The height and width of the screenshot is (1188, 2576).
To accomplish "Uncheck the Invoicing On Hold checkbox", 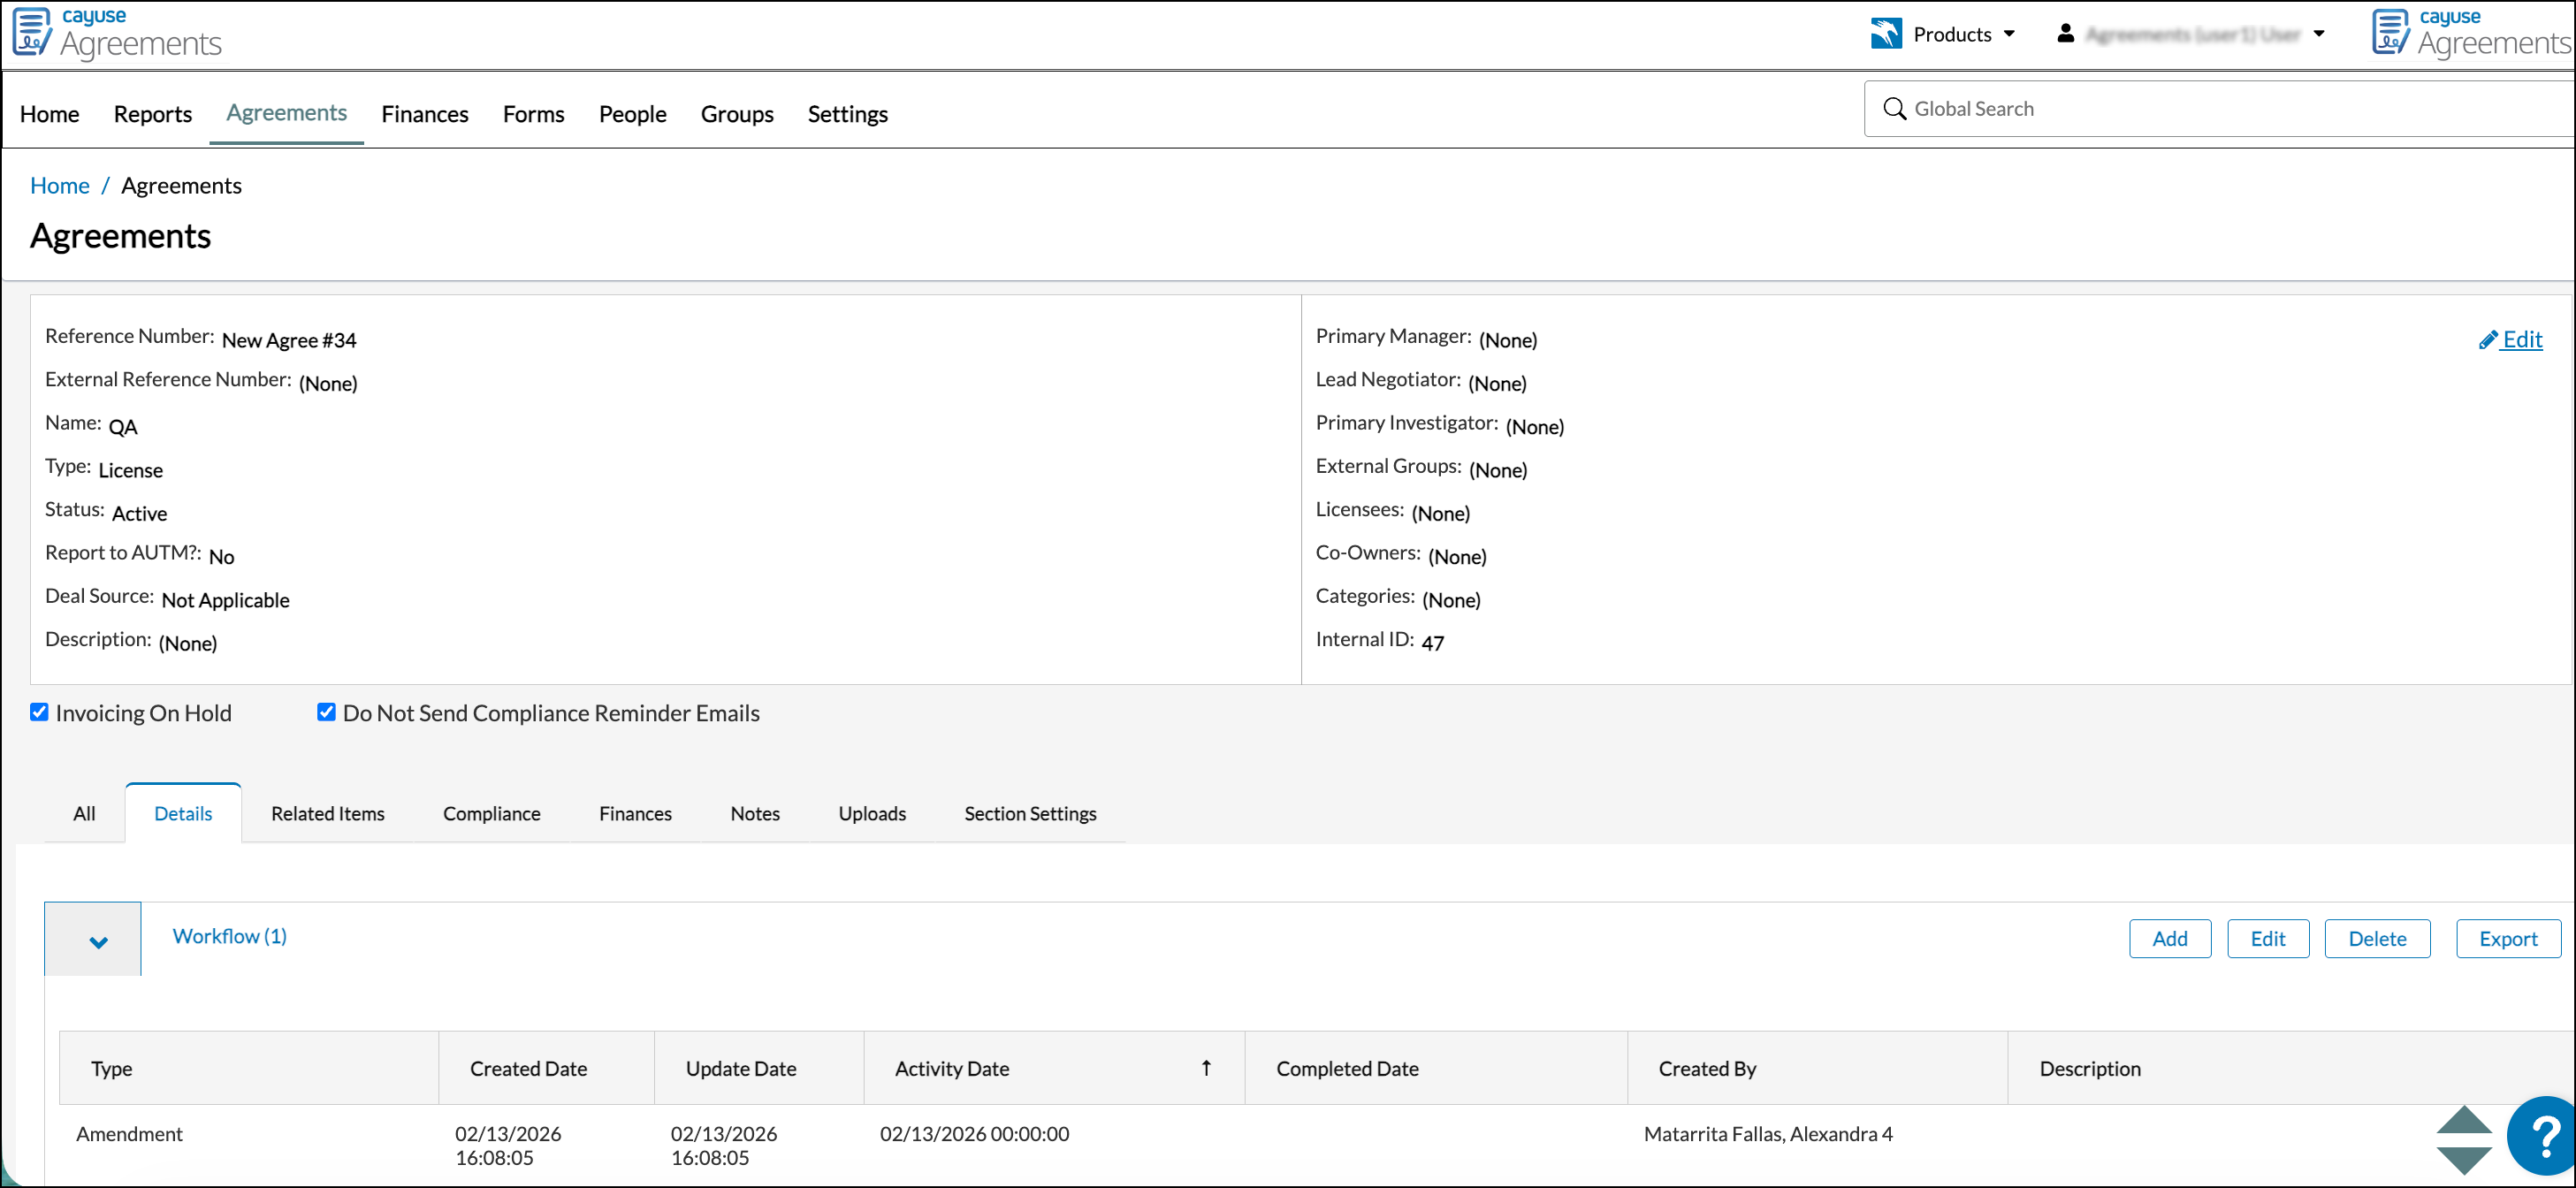I will [x=39, y=712].
